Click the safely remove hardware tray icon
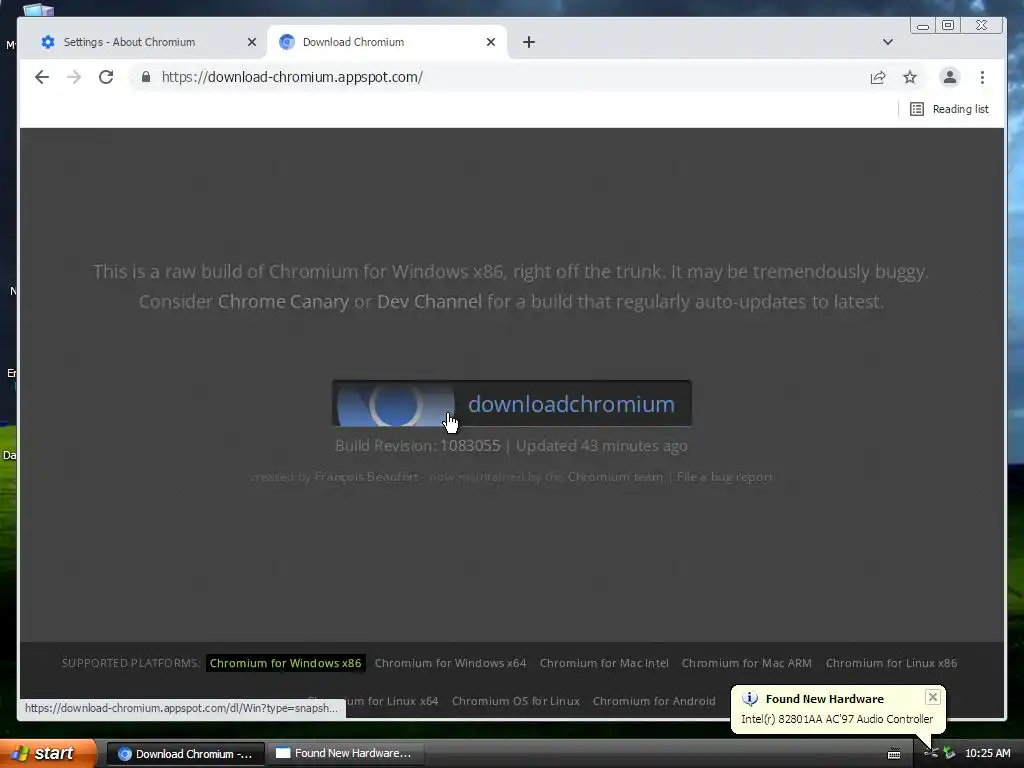The image size is (1024, 768). 949,753
